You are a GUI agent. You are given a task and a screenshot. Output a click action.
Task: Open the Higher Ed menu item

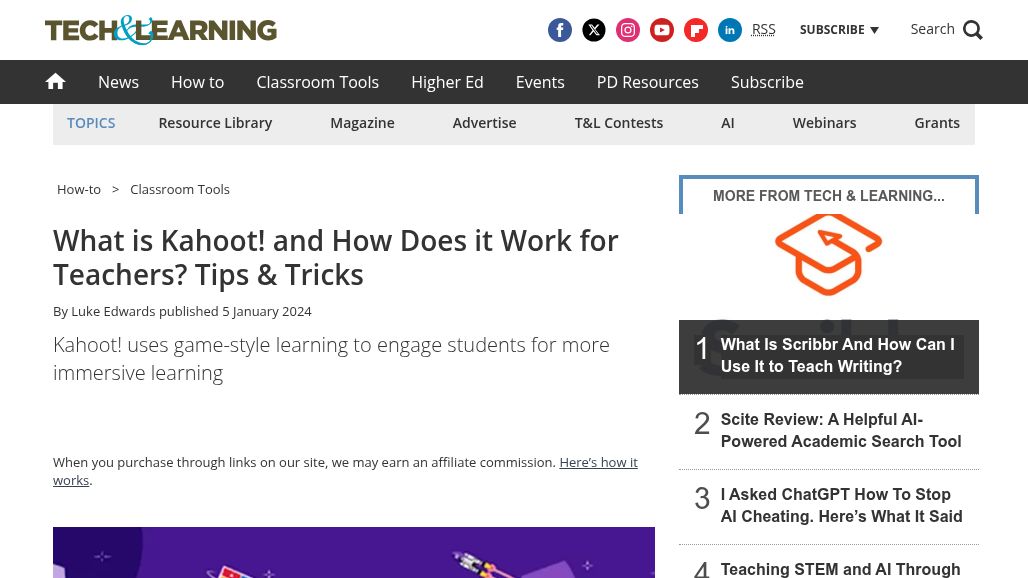tap(447, 82)
